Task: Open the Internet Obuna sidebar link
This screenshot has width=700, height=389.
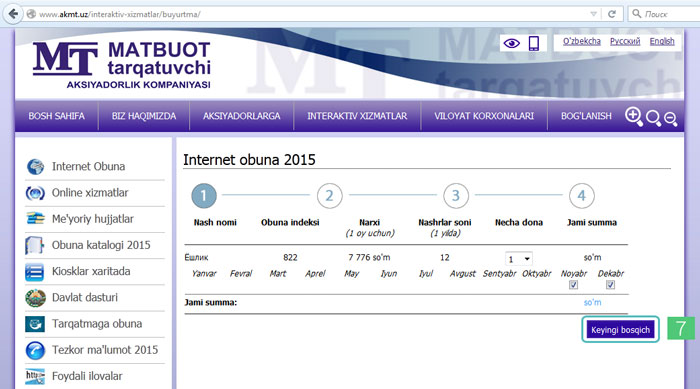Action: click(x=88, y=167)
